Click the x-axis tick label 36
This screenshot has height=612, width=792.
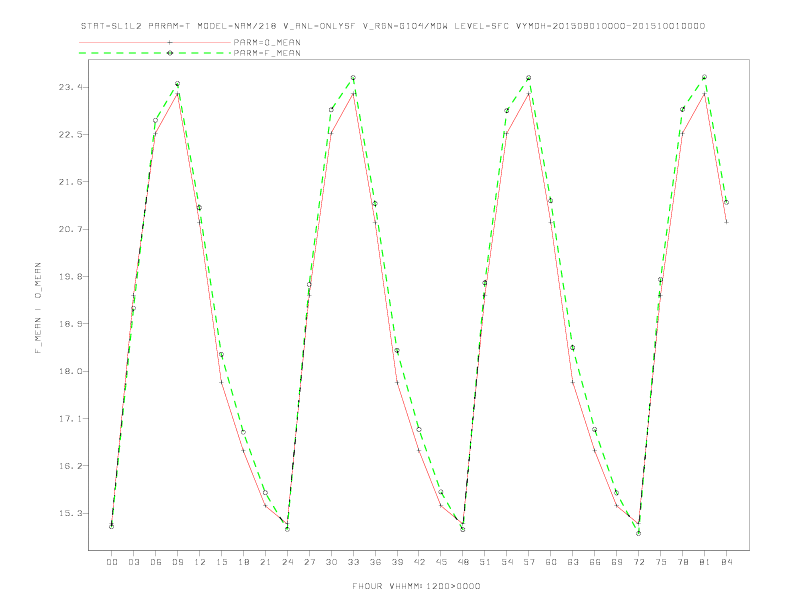(x=375, y=562)
